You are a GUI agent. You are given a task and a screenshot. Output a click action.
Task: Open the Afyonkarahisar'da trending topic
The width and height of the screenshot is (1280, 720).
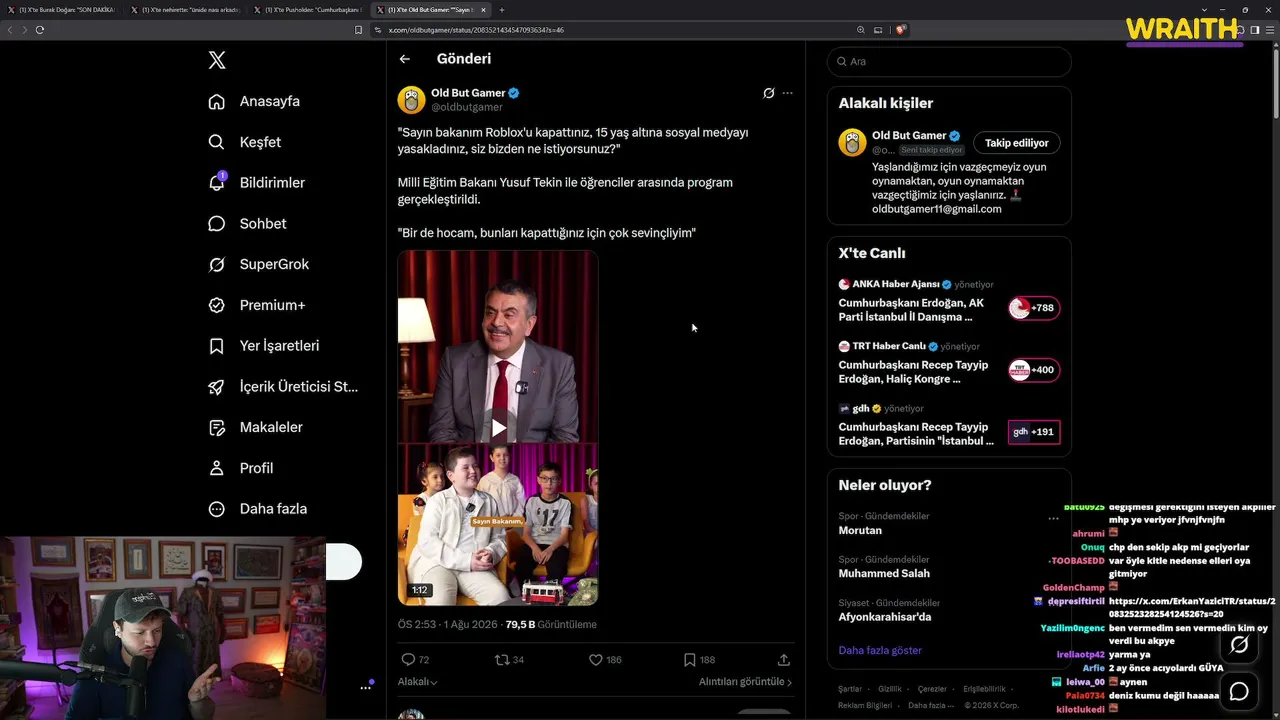(x=885, y=617)
